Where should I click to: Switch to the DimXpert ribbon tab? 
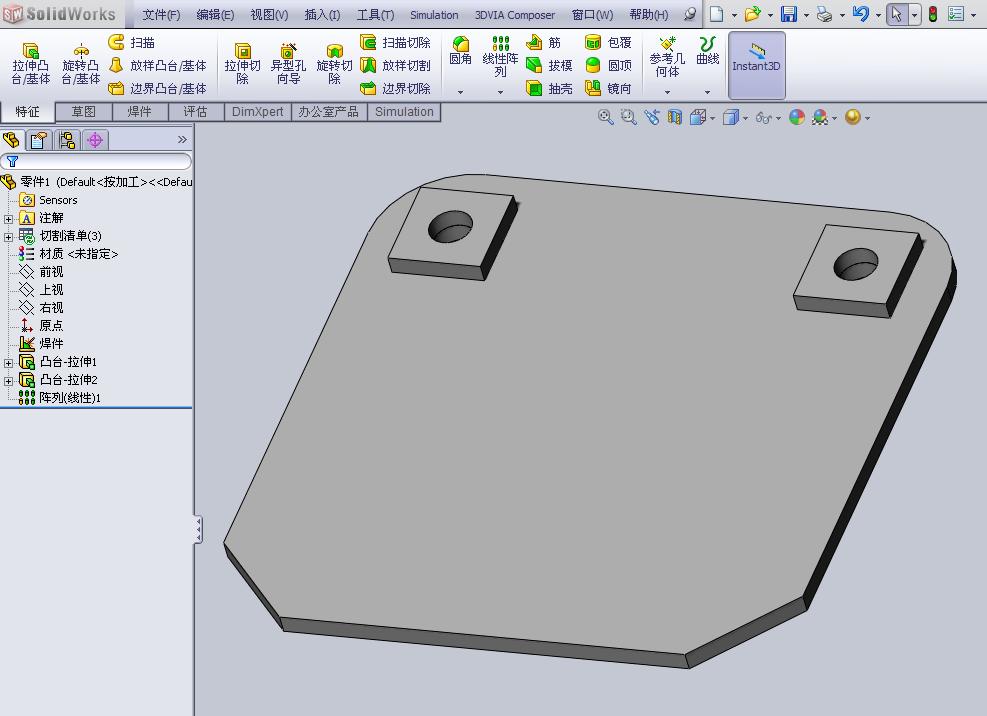tap(258, 111)
